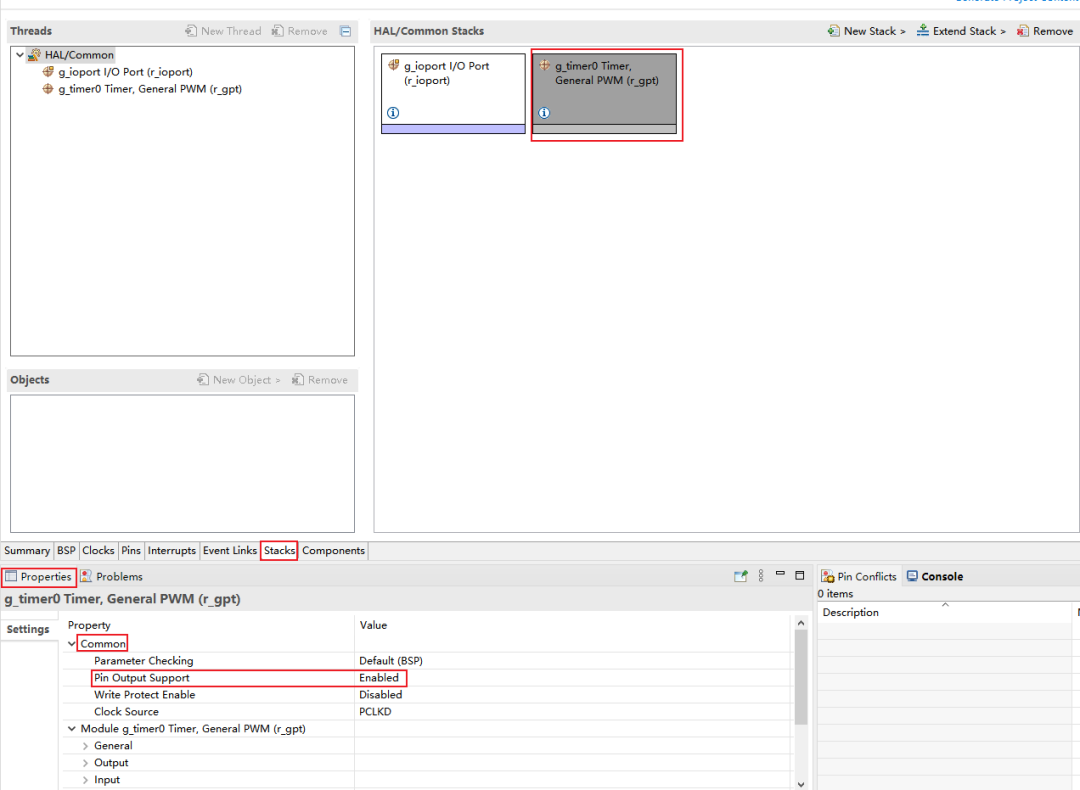The image size is (1080, 790).
Task: Click the g_ioport module icon in Threads tree
Action: [48, 72]
